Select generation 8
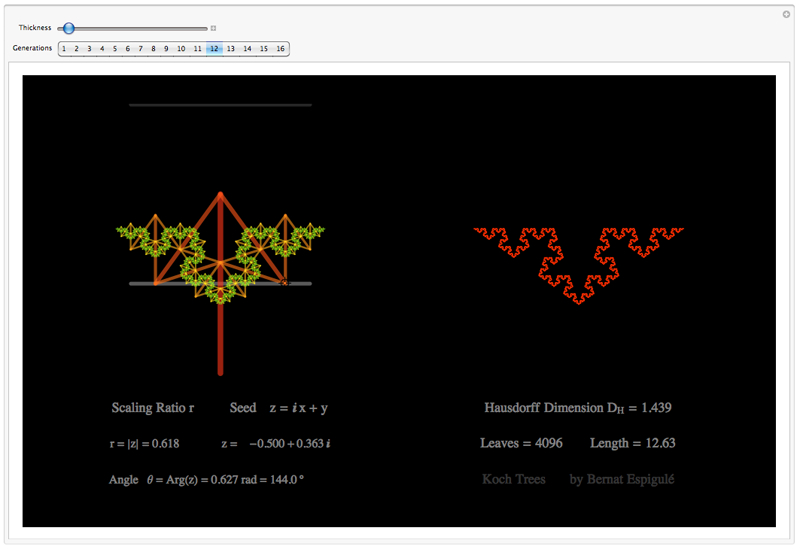The image size is (800, 552). [x=153, y=48]
